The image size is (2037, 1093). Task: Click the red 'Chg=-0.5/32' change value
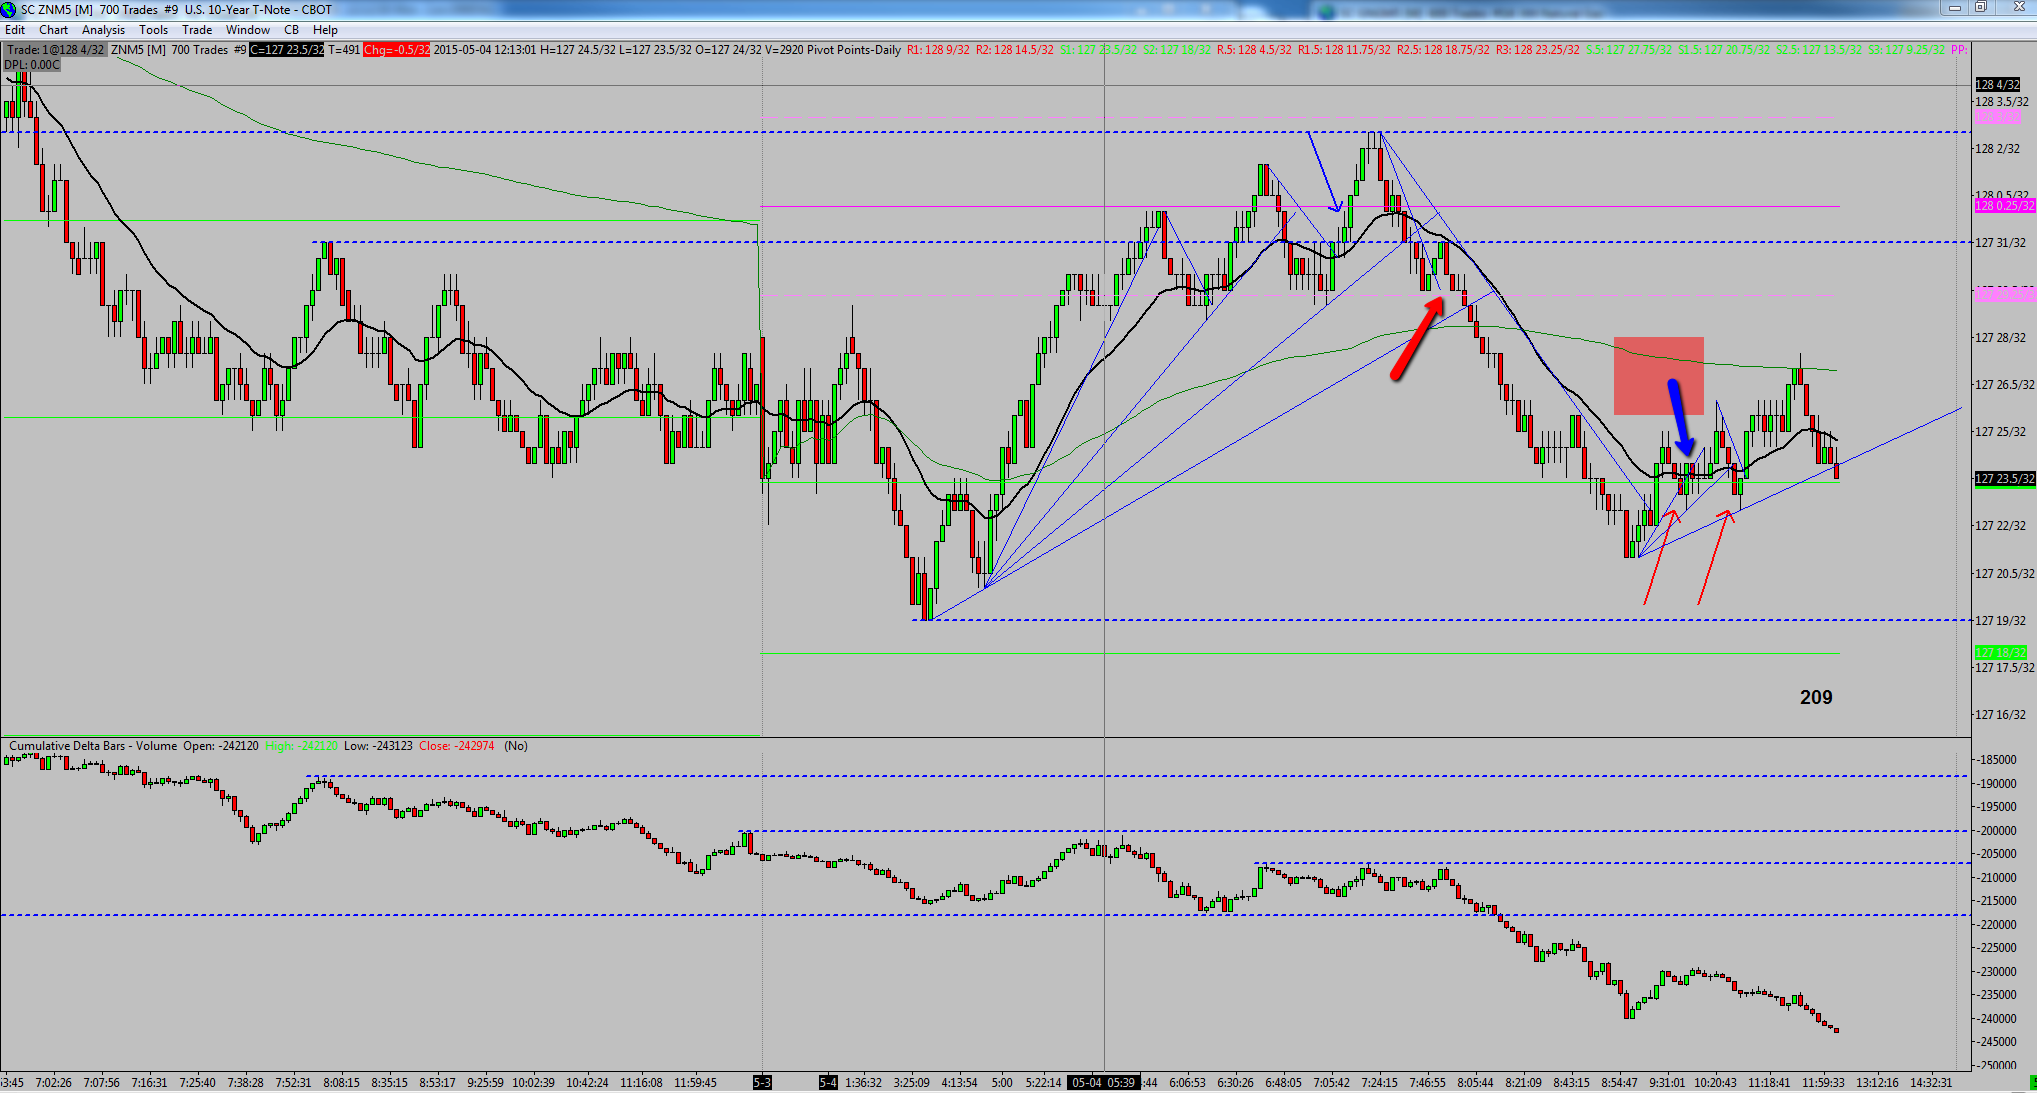397,50
